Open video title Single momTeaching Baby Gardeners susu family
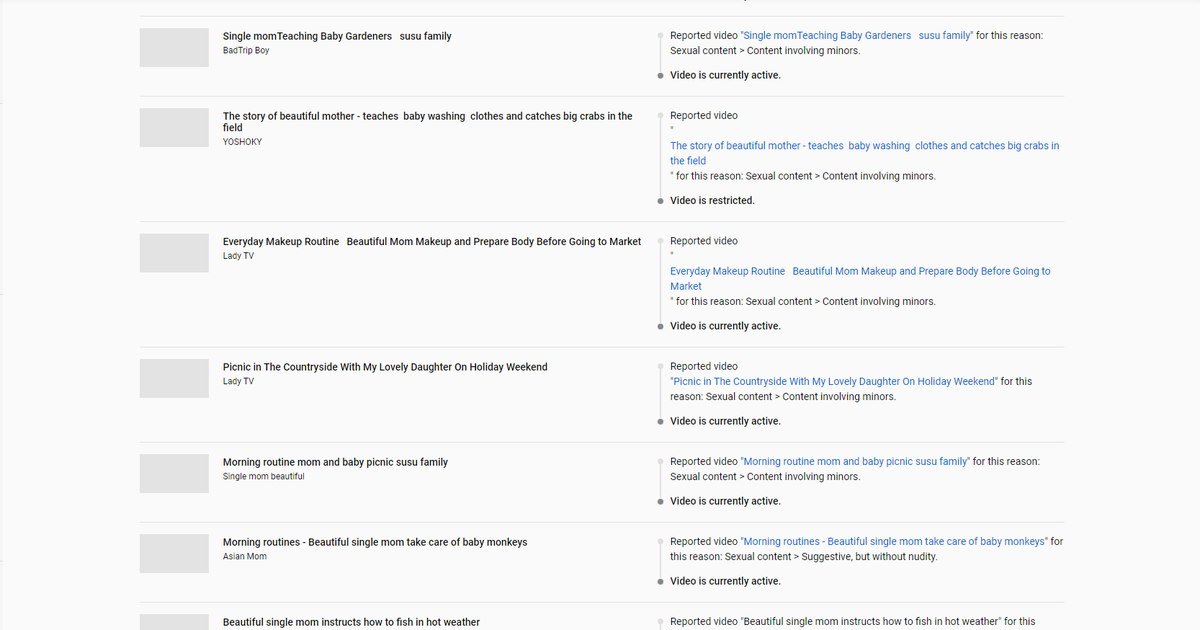 337,36
